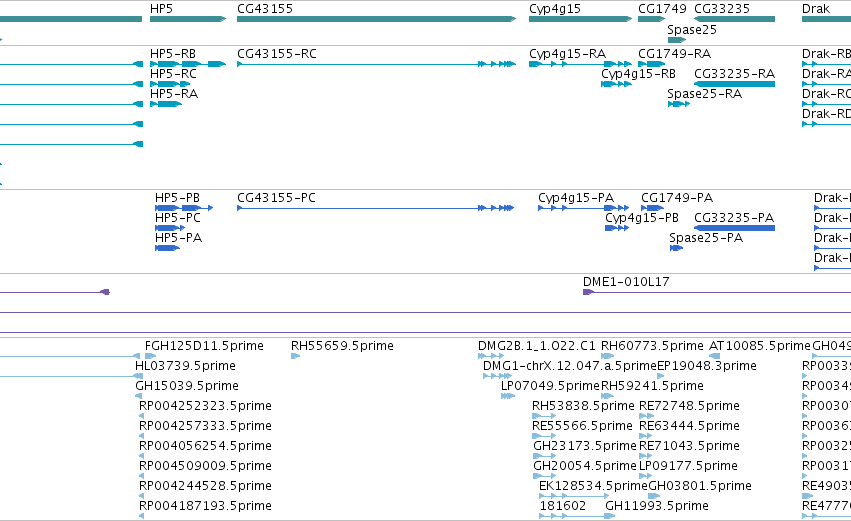Click the Spase25-PA protein label
Viewport: 851px width, 521px height.
pos(706,238)
